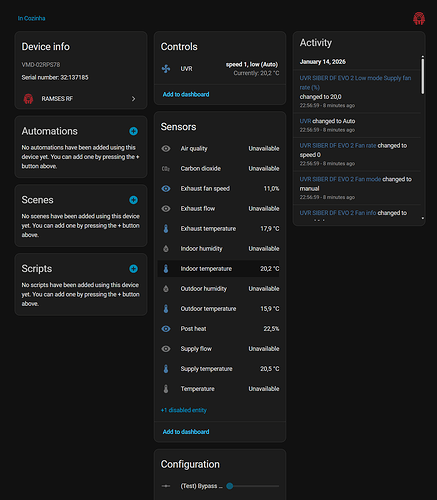Add a new automation with plus icon
The image size is (437, 500).
click(133, 131)
